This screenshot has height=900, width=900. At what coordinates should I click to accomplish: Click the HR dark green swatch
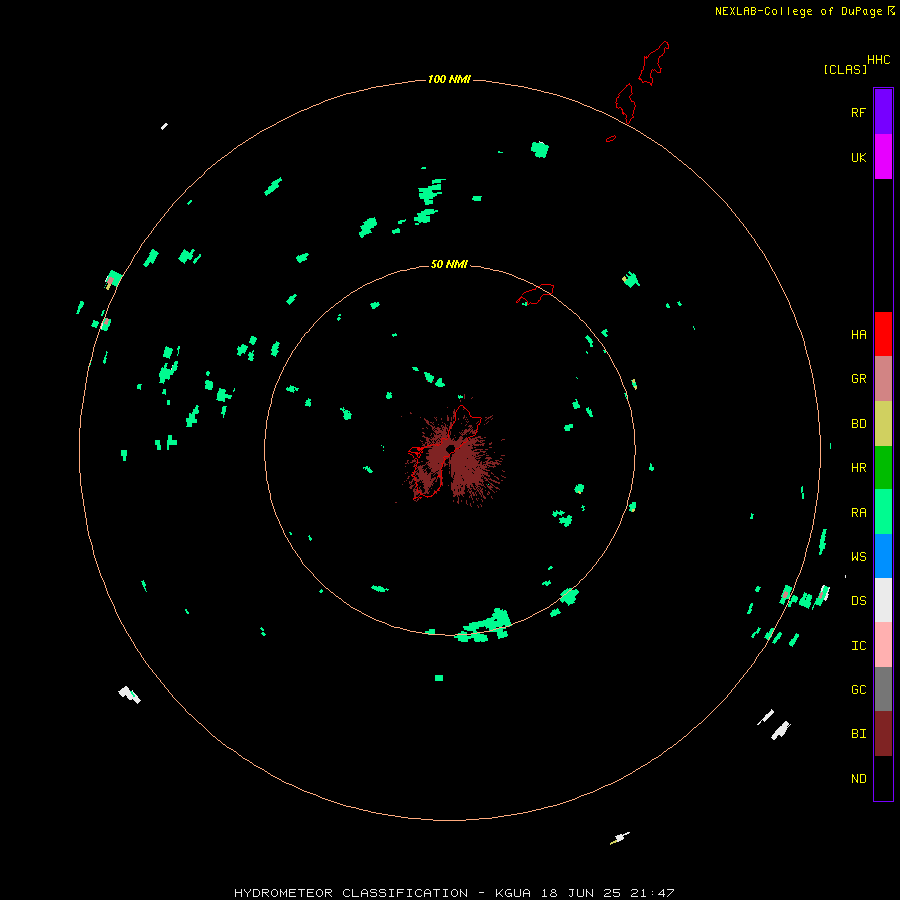click(x=883, y=468)
